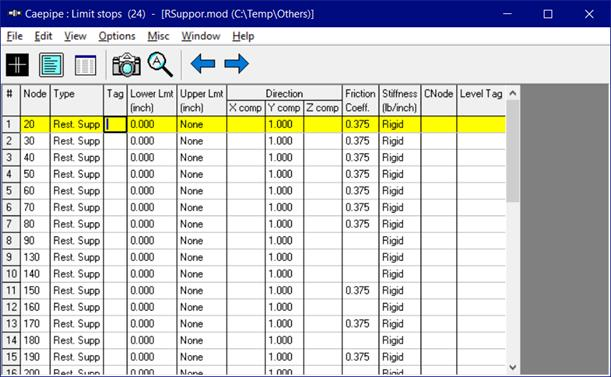
Task: Click row number 10 header
Action: coord(11,274)
